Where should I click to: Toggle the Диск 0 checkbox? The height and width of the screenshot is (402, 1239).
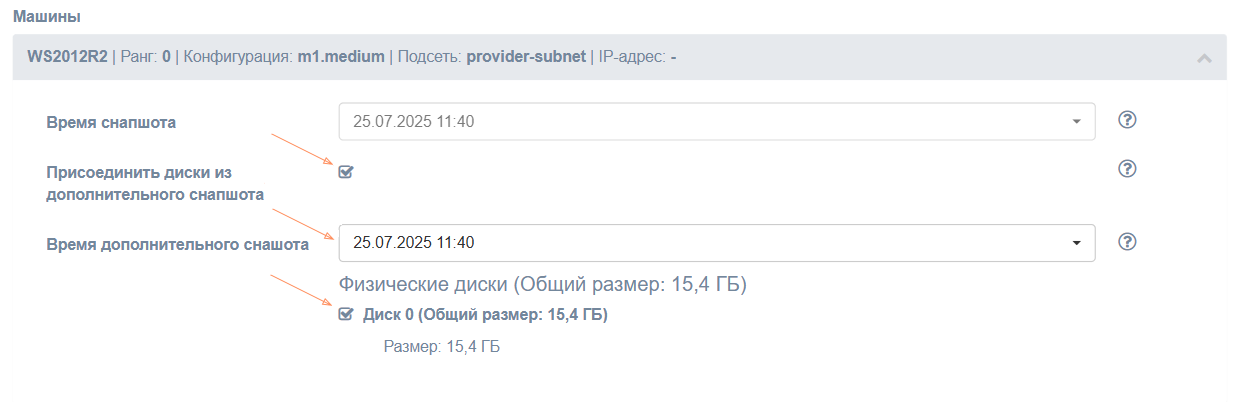point(346,314)
